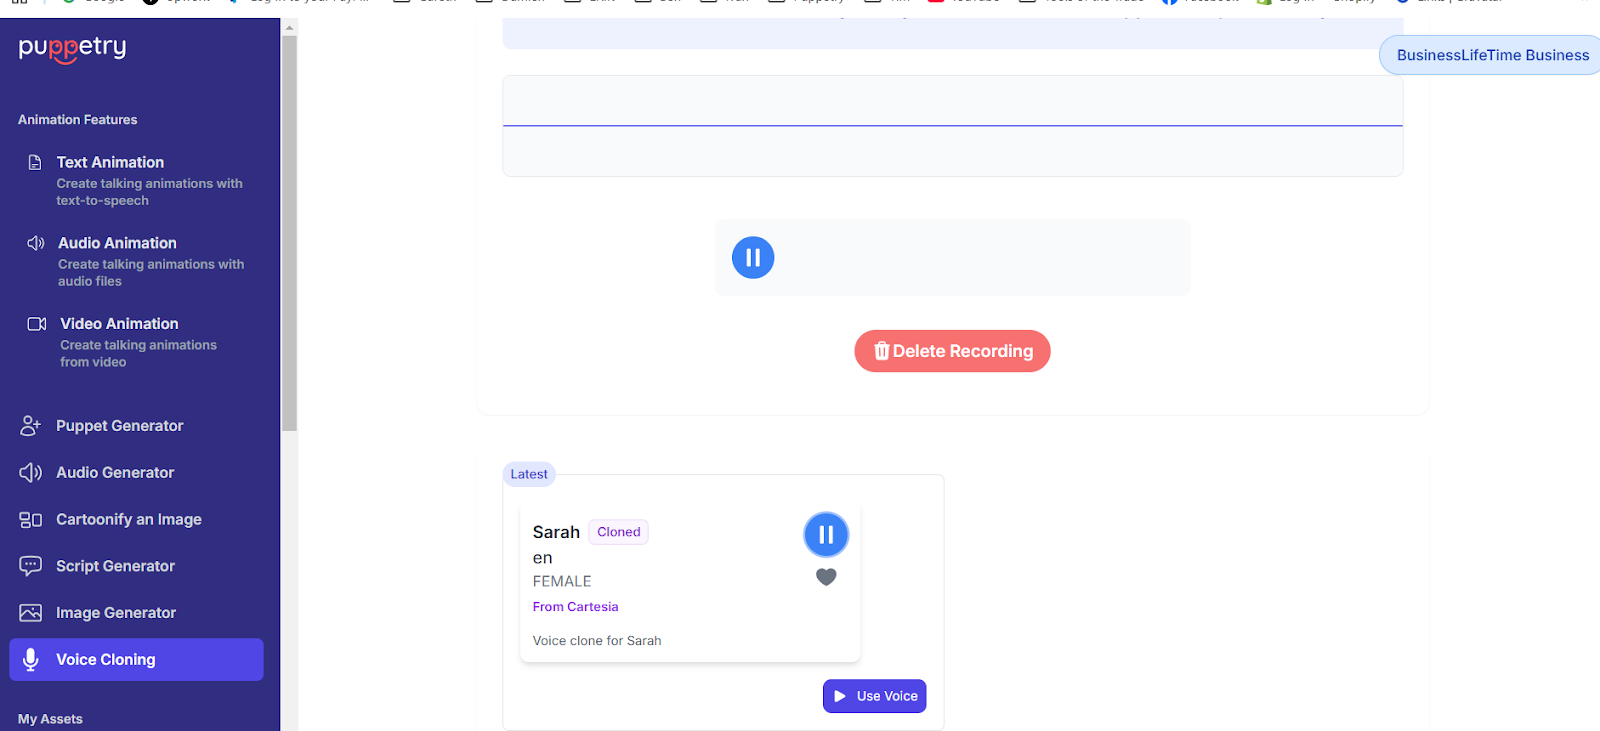
Task: Go to Puppet Generator
Action: point(136,425)
